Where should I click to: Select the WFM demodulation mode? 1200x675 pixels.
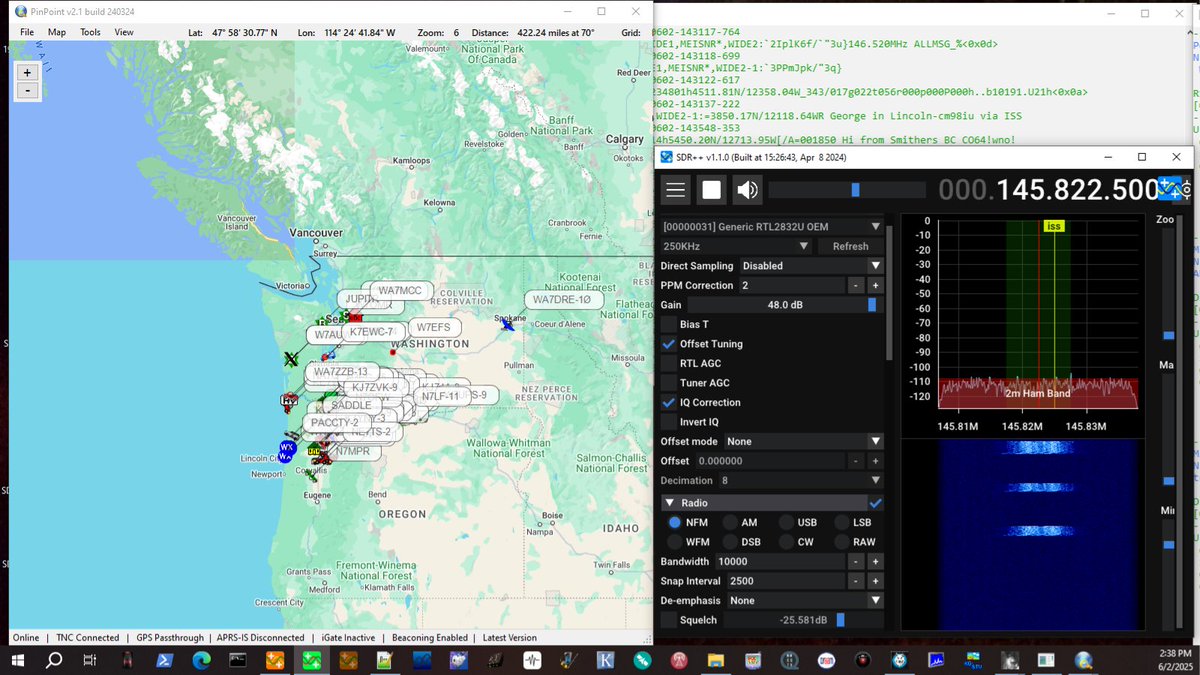point(674,542)
